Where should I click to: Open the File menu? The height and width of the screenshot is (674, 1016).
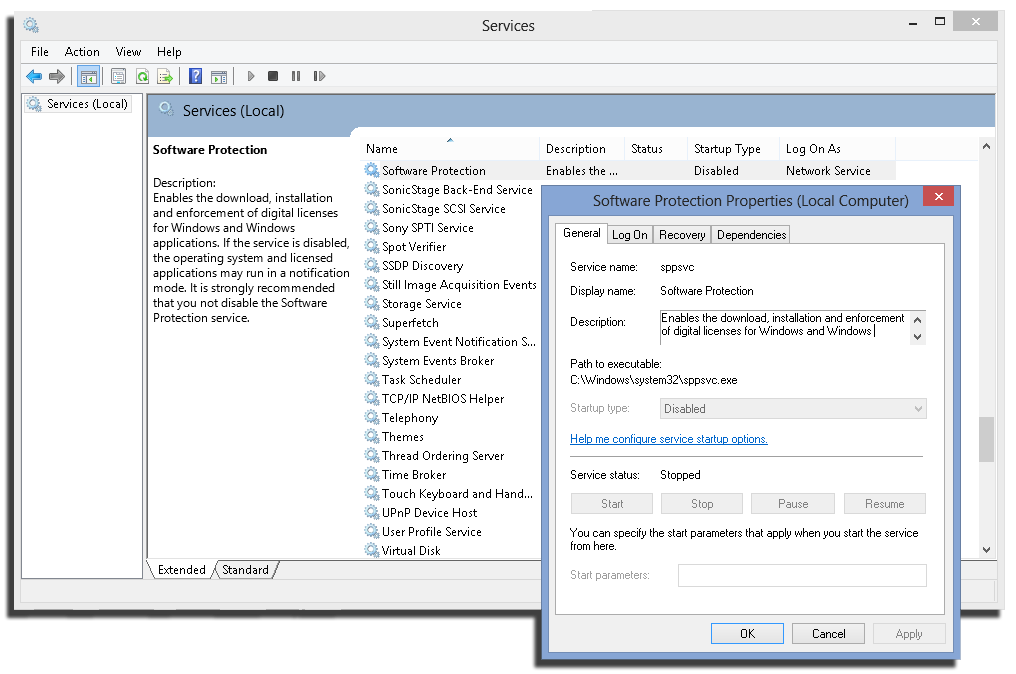40,52
